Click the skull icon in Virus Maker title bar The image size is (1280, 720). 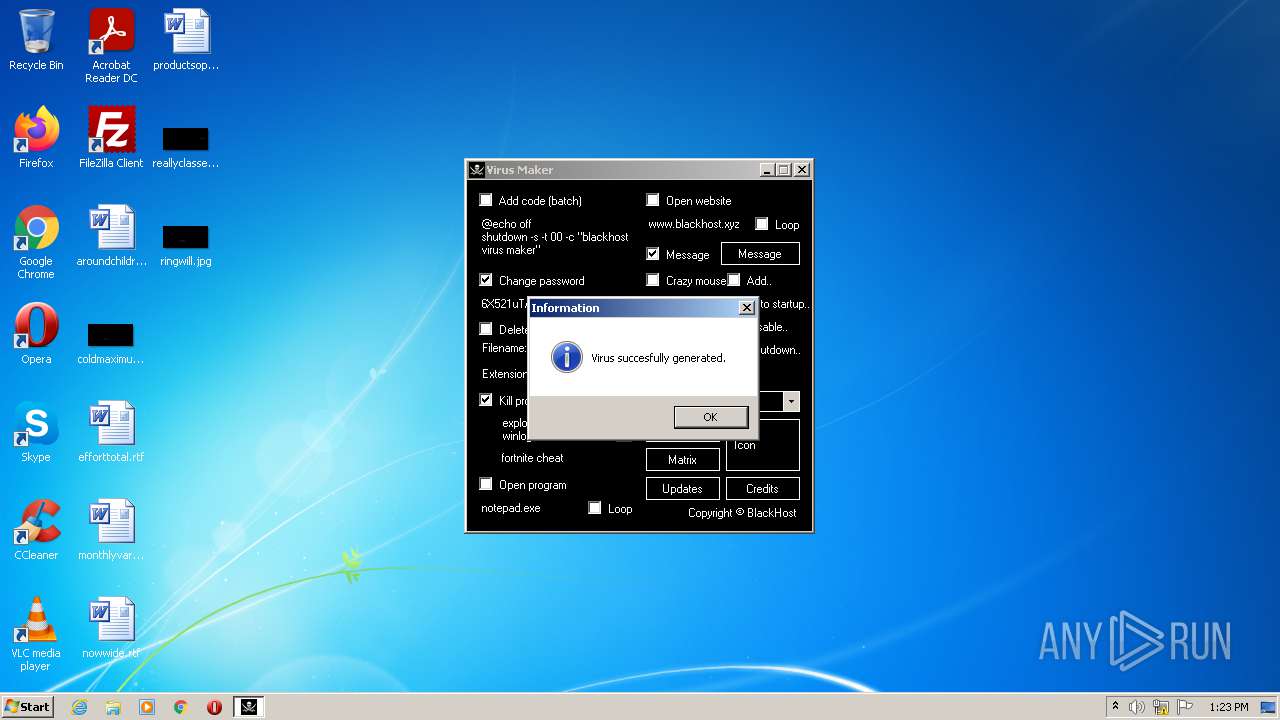pos(477,170)
